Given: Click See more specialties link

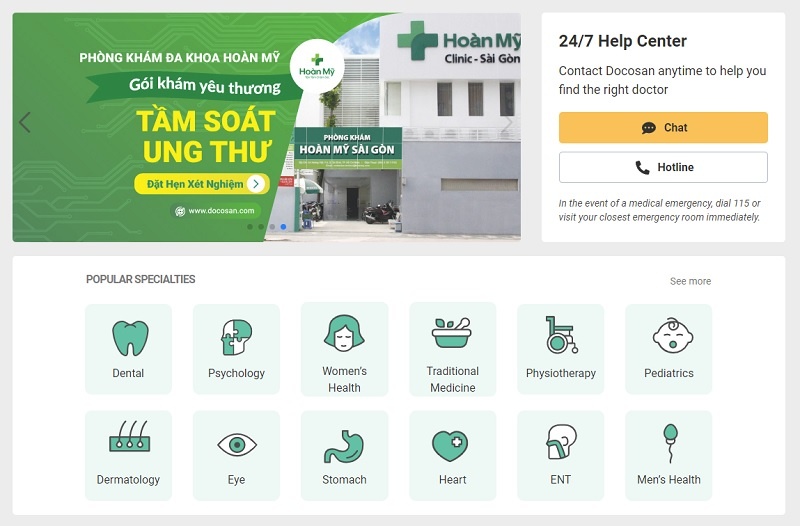Looking at the screenshot, I should (690, 281).
